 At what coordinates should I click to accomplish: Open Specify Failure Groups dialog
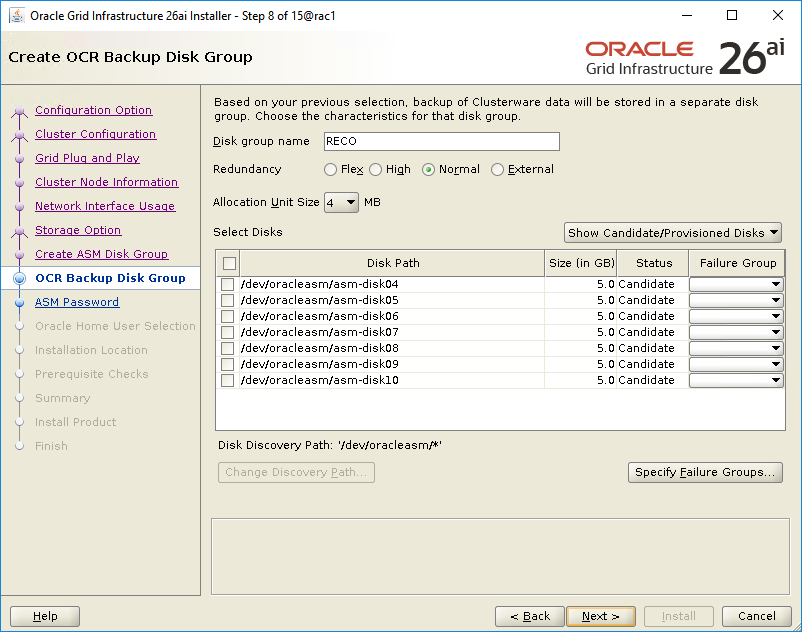(705, 472)
